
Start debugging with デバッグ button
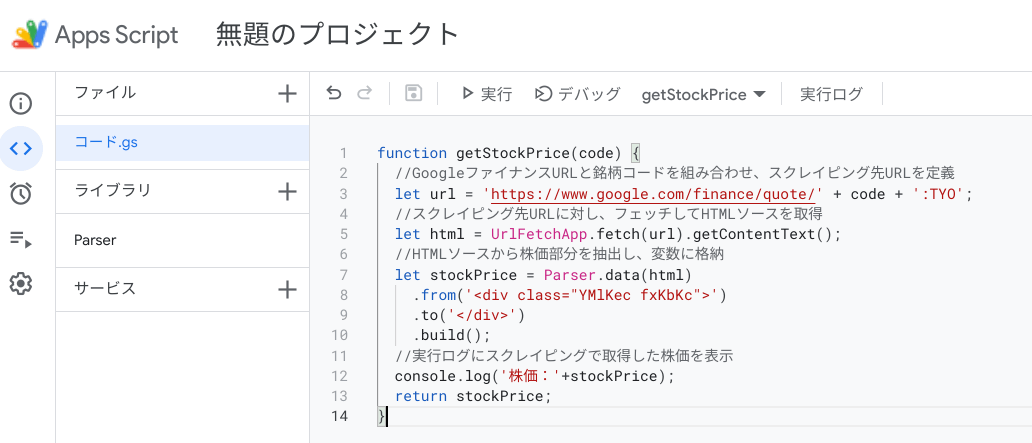pos(577,93)
